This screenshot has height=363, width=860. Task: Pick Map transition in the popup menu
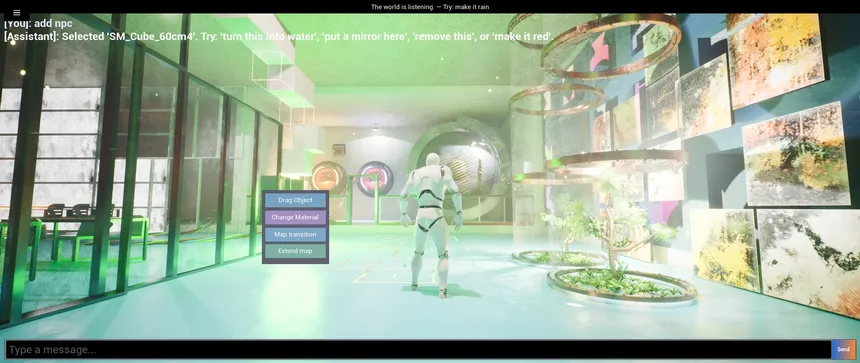click(295, 235)
